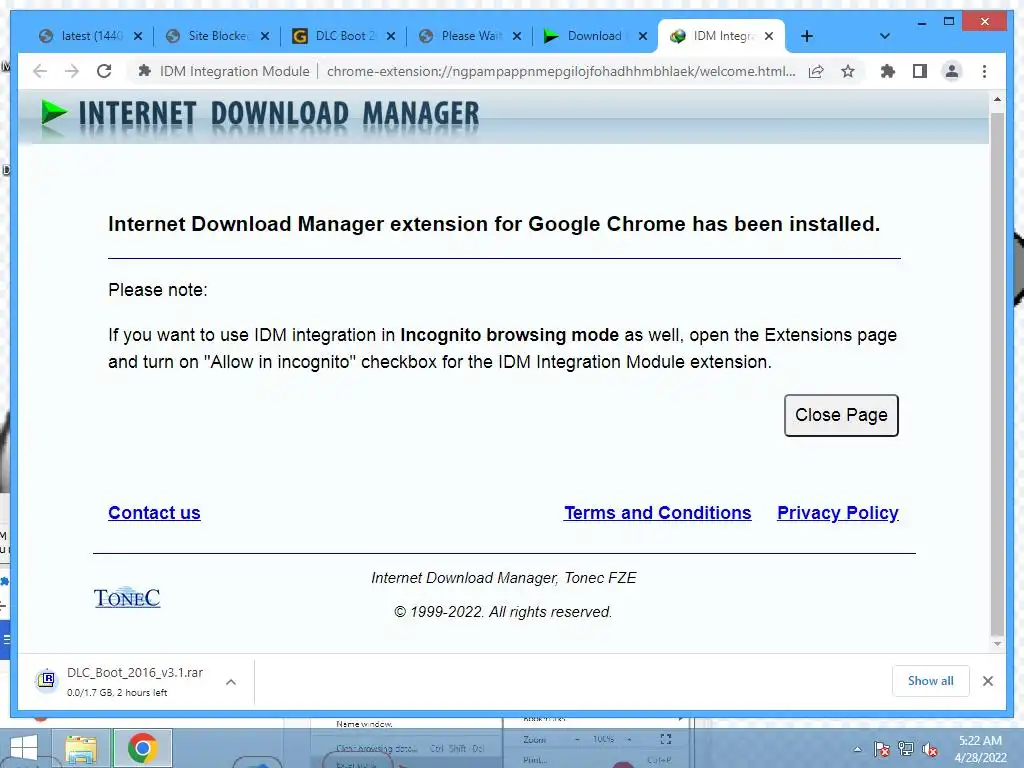Open the clock showing 5:22 AM
The width and height of the screenshot is (1024, 768).
[x=980, y=749]
